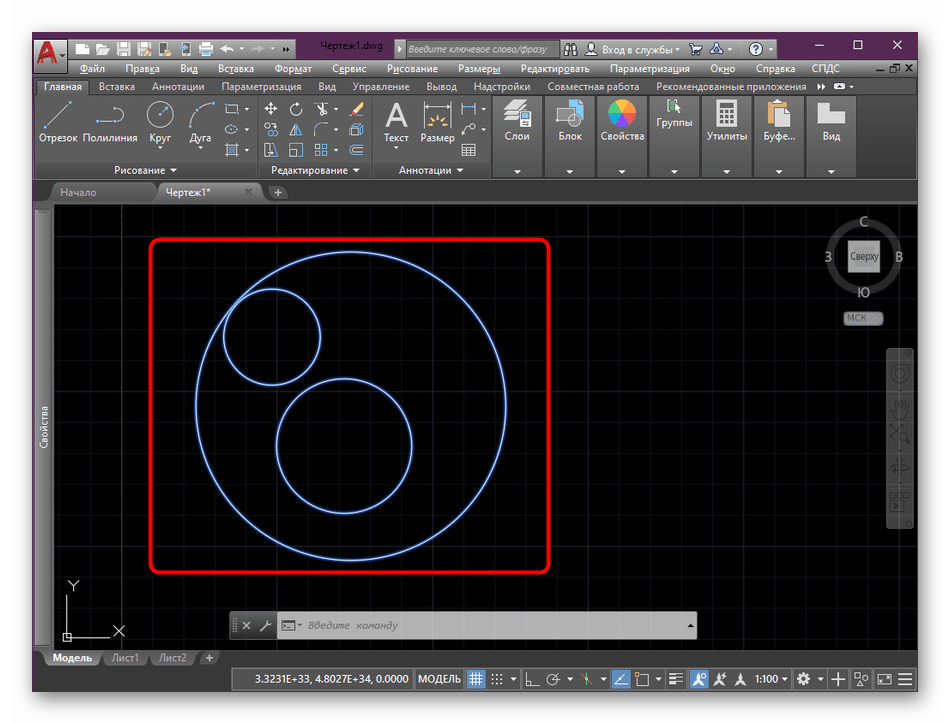Open the Формат menu
950x724 pixels.
click(x=293, y=68)
